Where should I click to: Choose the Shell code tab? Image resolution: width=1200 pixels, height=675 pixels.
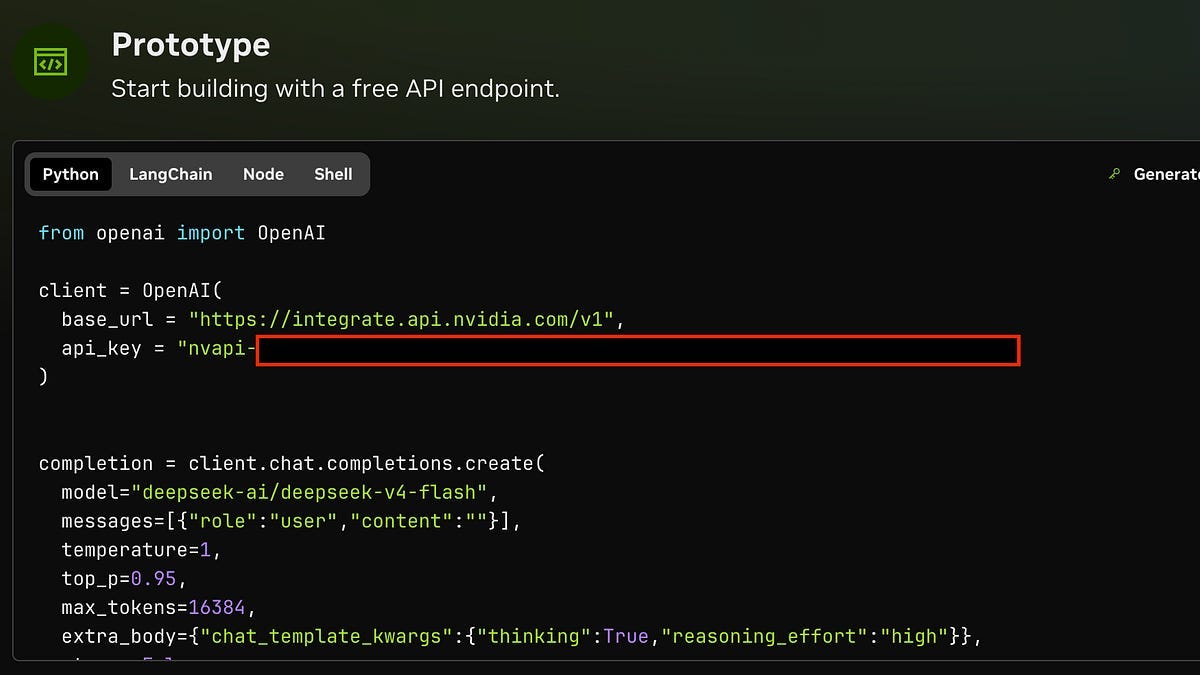pyautogui.click(x=333, y=174)
